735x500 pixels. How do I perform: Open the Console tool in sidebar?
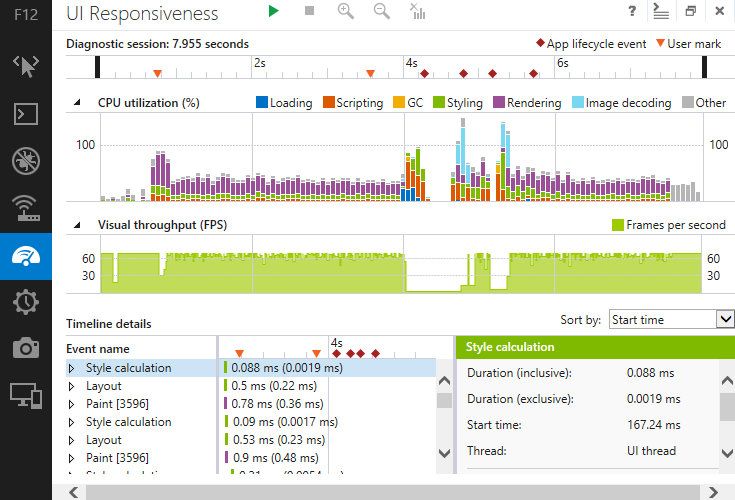pyautogui.click(x=26, y=113)
